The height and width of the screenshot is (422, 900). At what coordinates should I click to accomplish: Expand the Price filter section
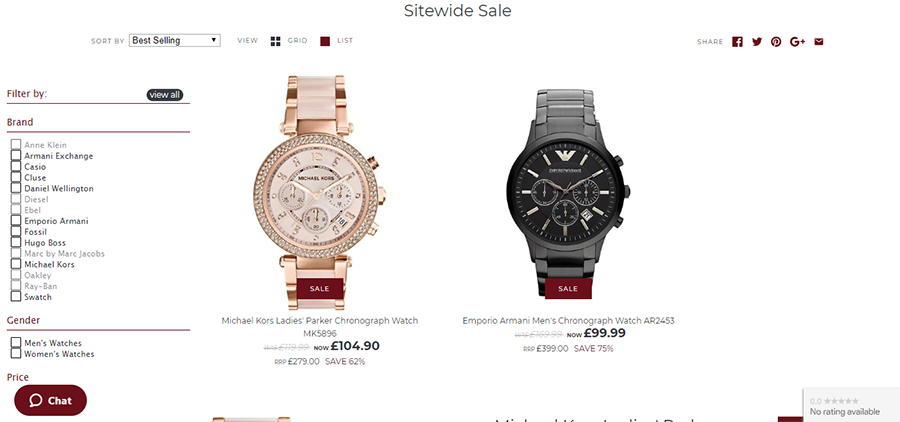click(18, 377)
